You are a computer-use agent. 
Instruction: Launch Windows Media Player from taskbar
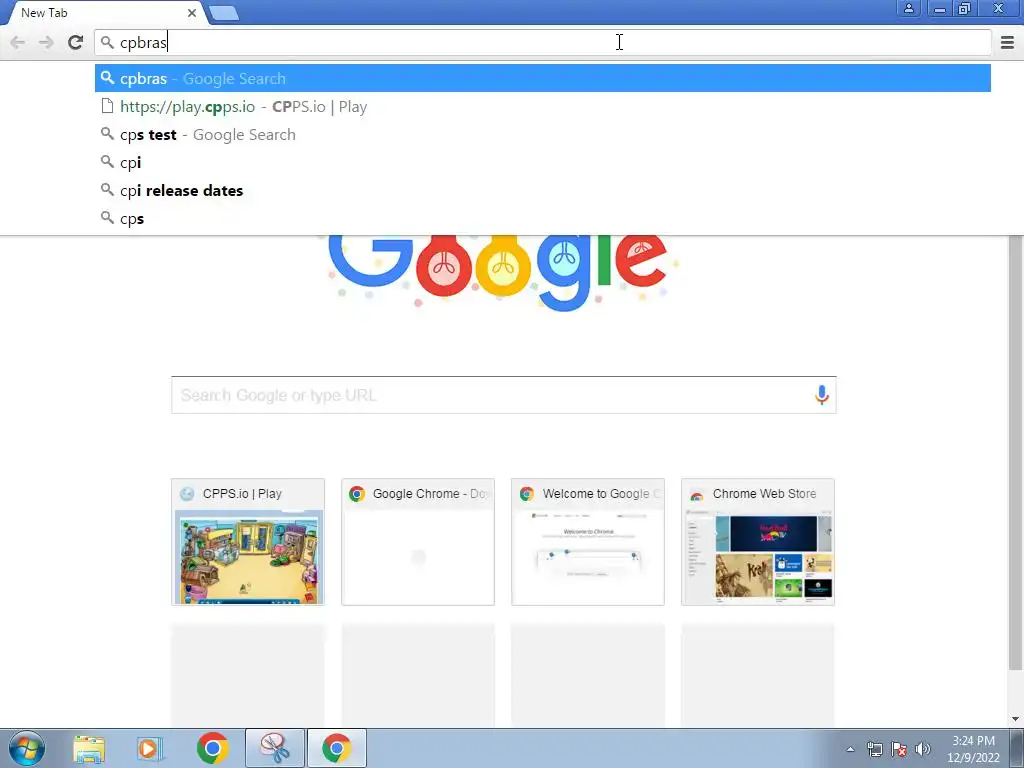coord(150,748)
